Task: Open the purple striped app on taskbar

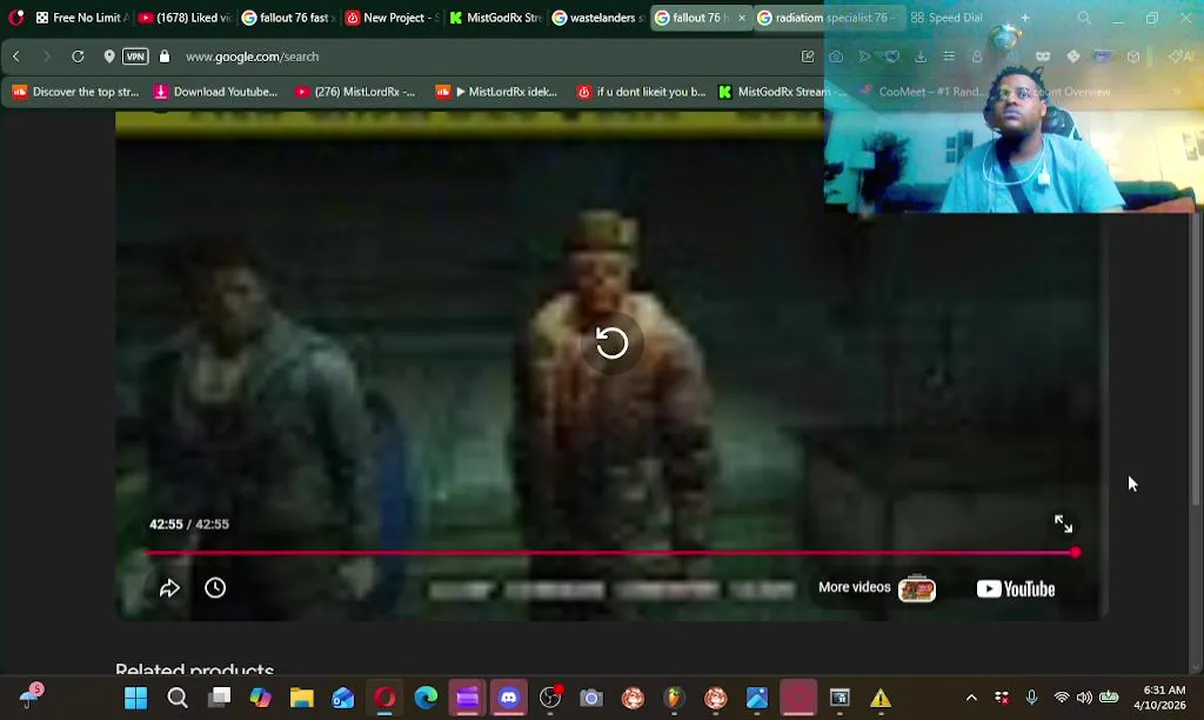Action: [467, 698]
